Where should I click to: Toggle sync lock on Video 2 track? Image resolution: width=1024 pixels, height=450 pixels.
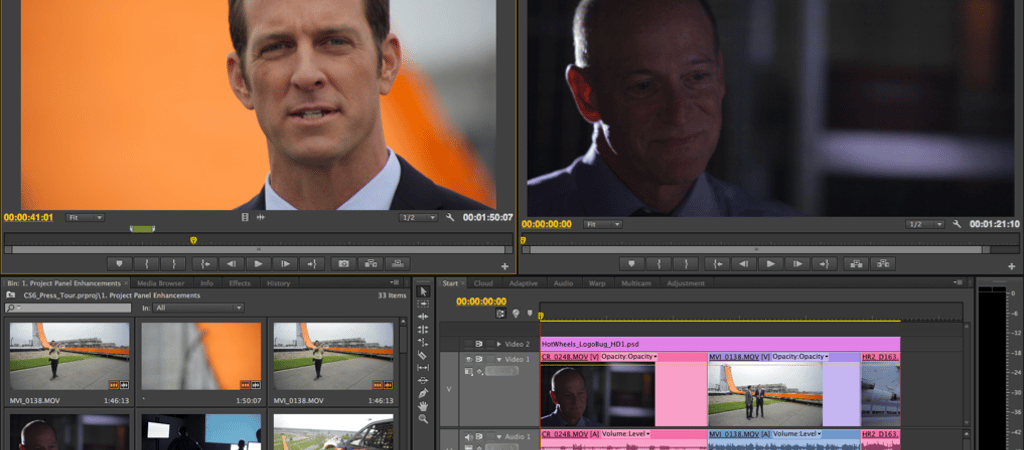tap(479, 343)
